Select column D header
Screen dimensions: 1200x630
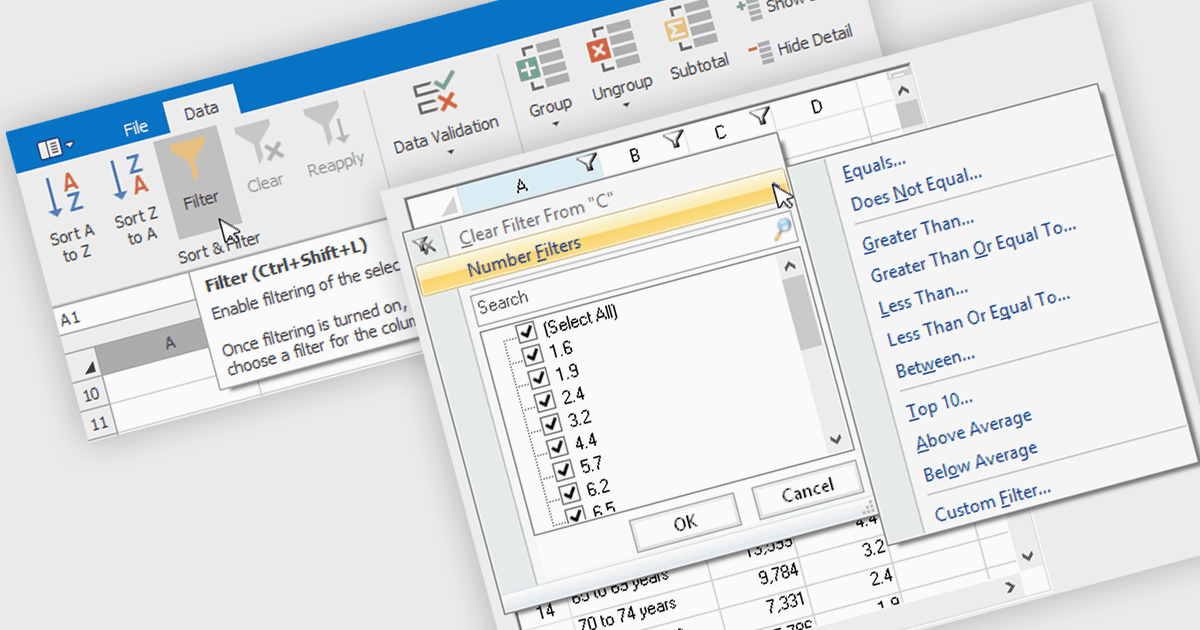click(x=816, y=107)
